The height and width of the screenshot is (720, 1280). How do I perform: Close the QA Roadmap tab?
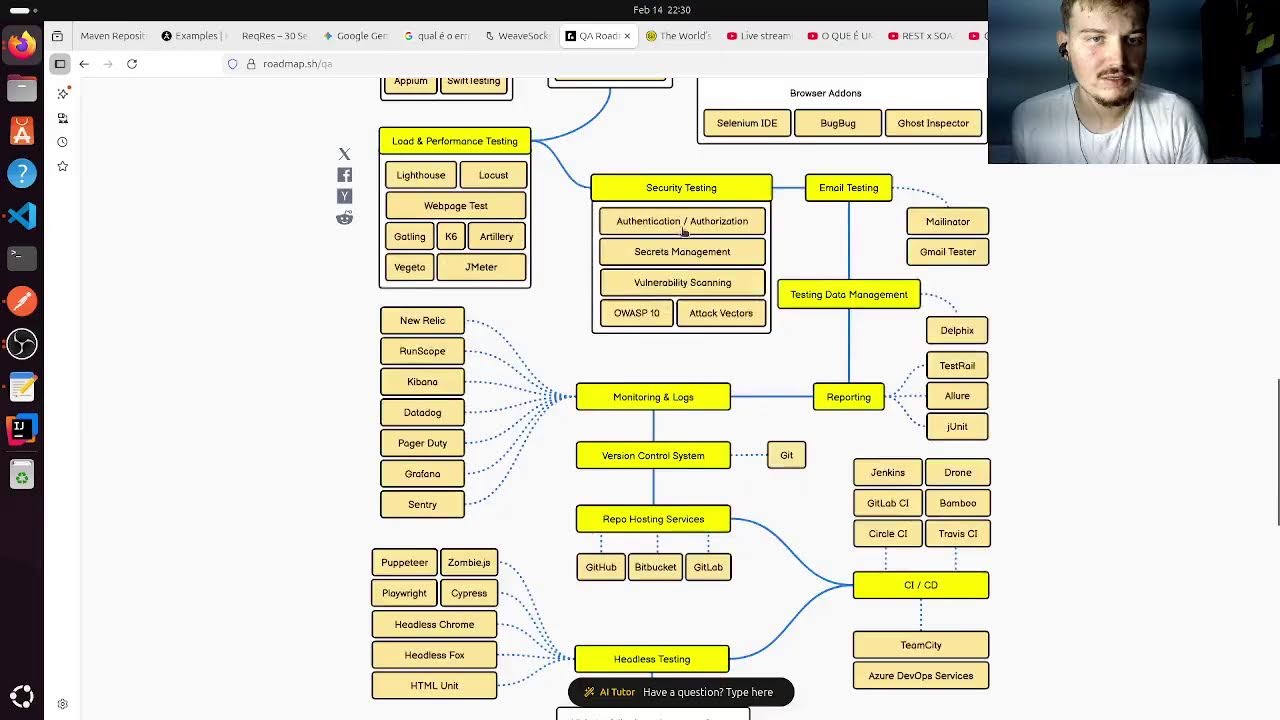627,36
